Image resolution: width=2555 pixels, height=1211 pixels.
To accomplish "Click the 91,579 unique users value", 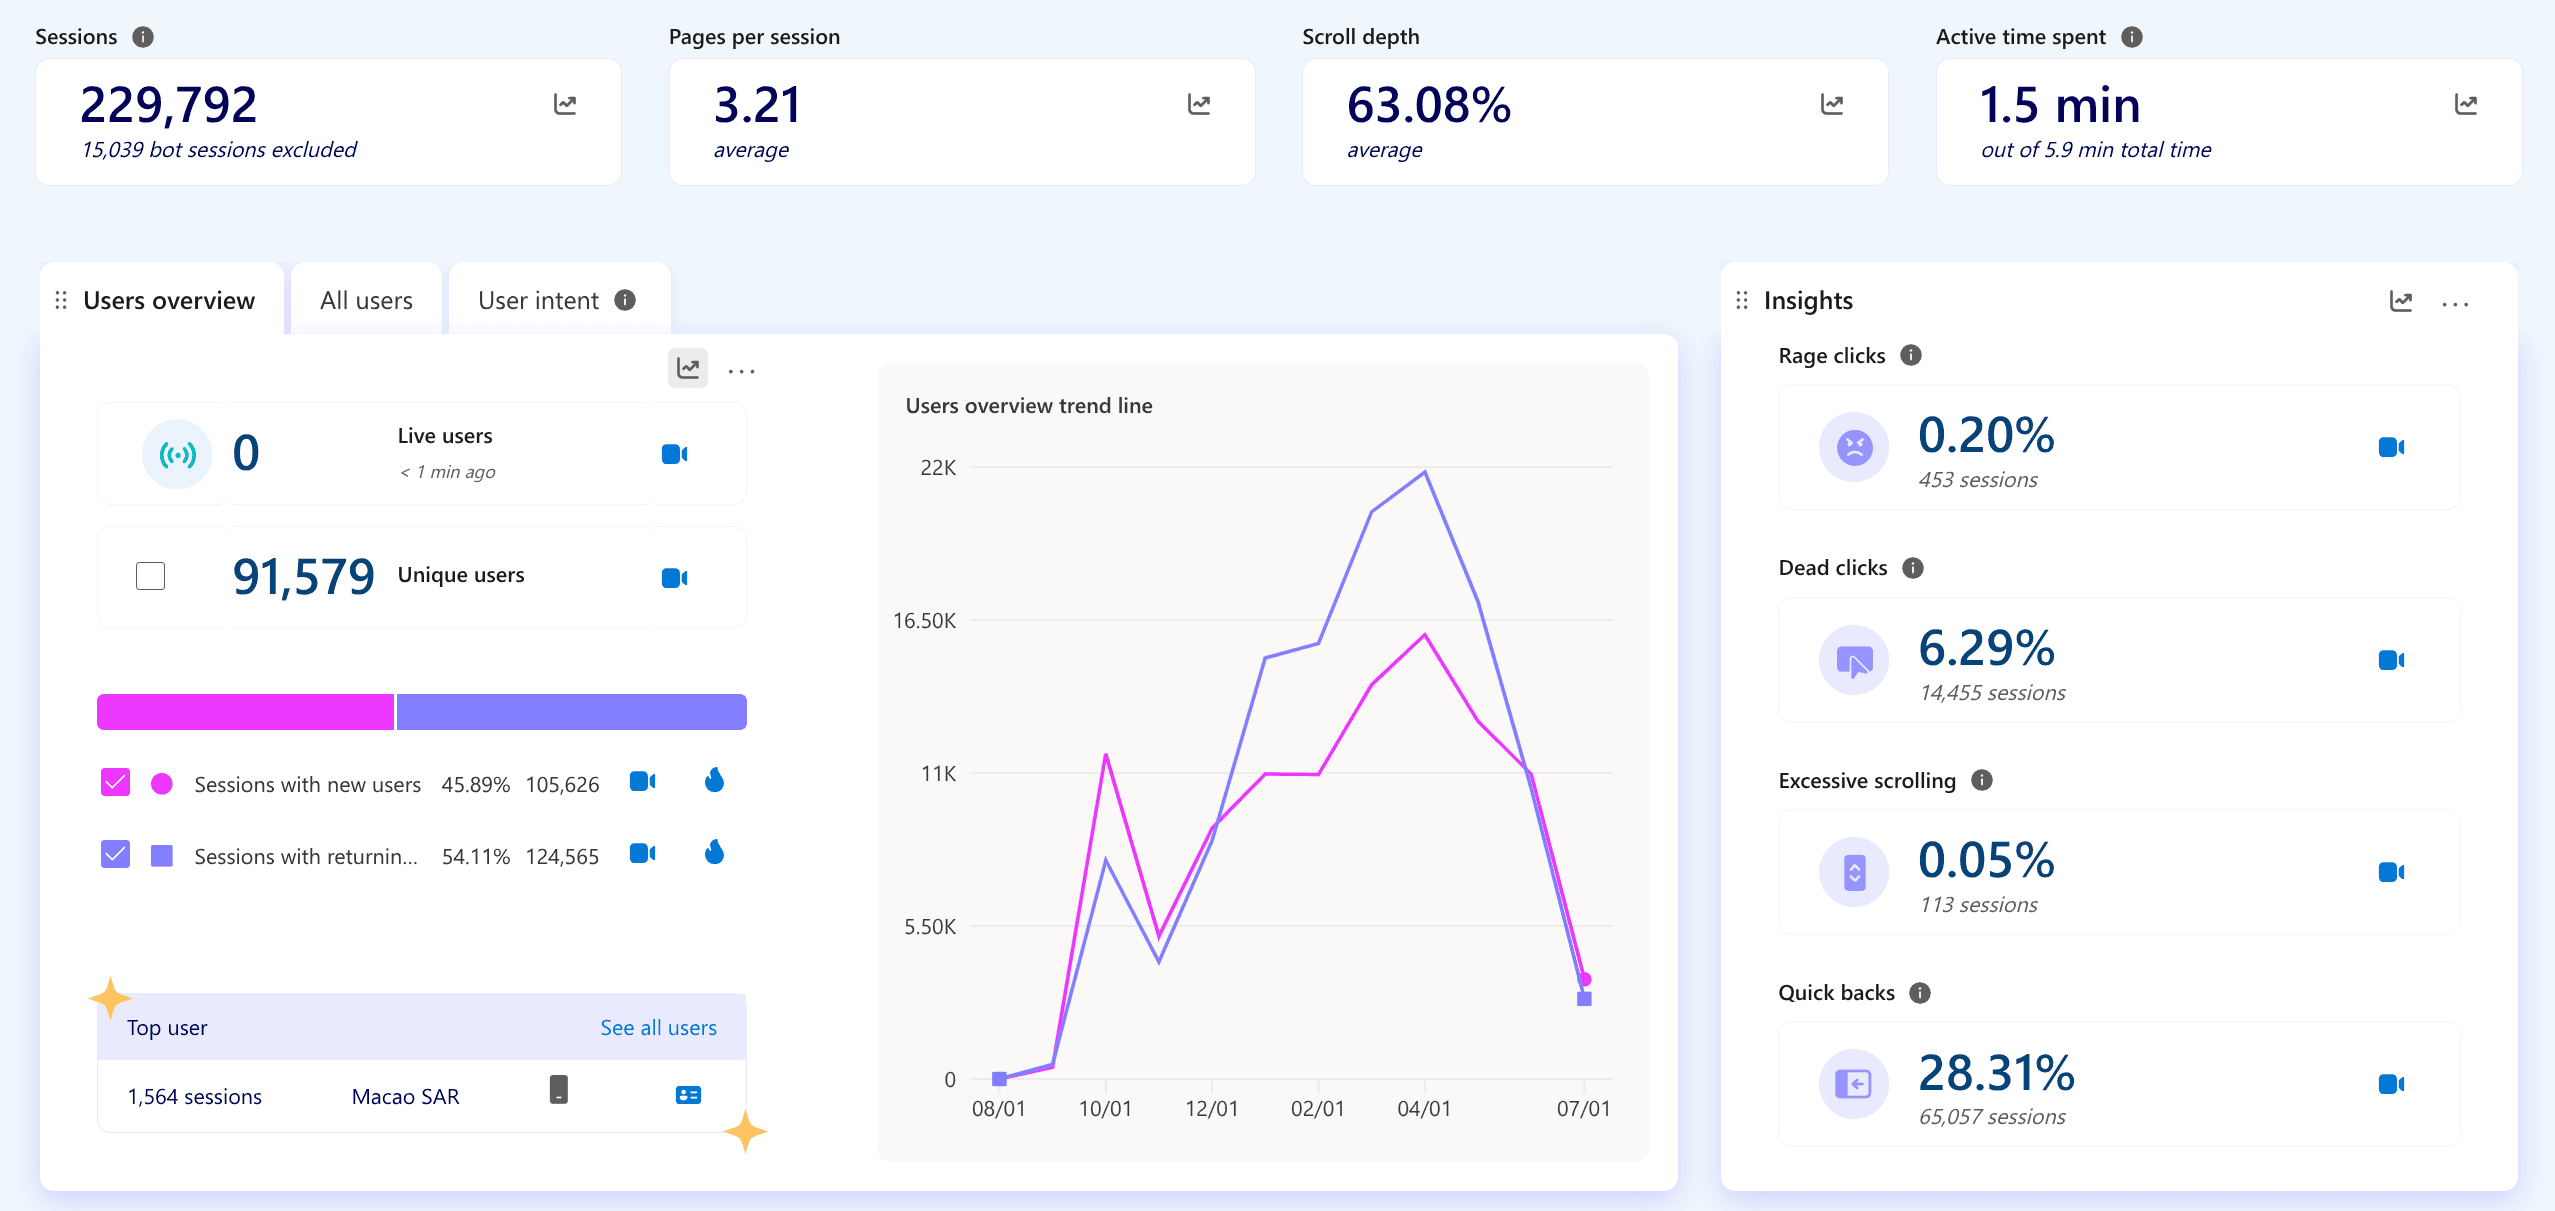I will [x=304, y=577].
